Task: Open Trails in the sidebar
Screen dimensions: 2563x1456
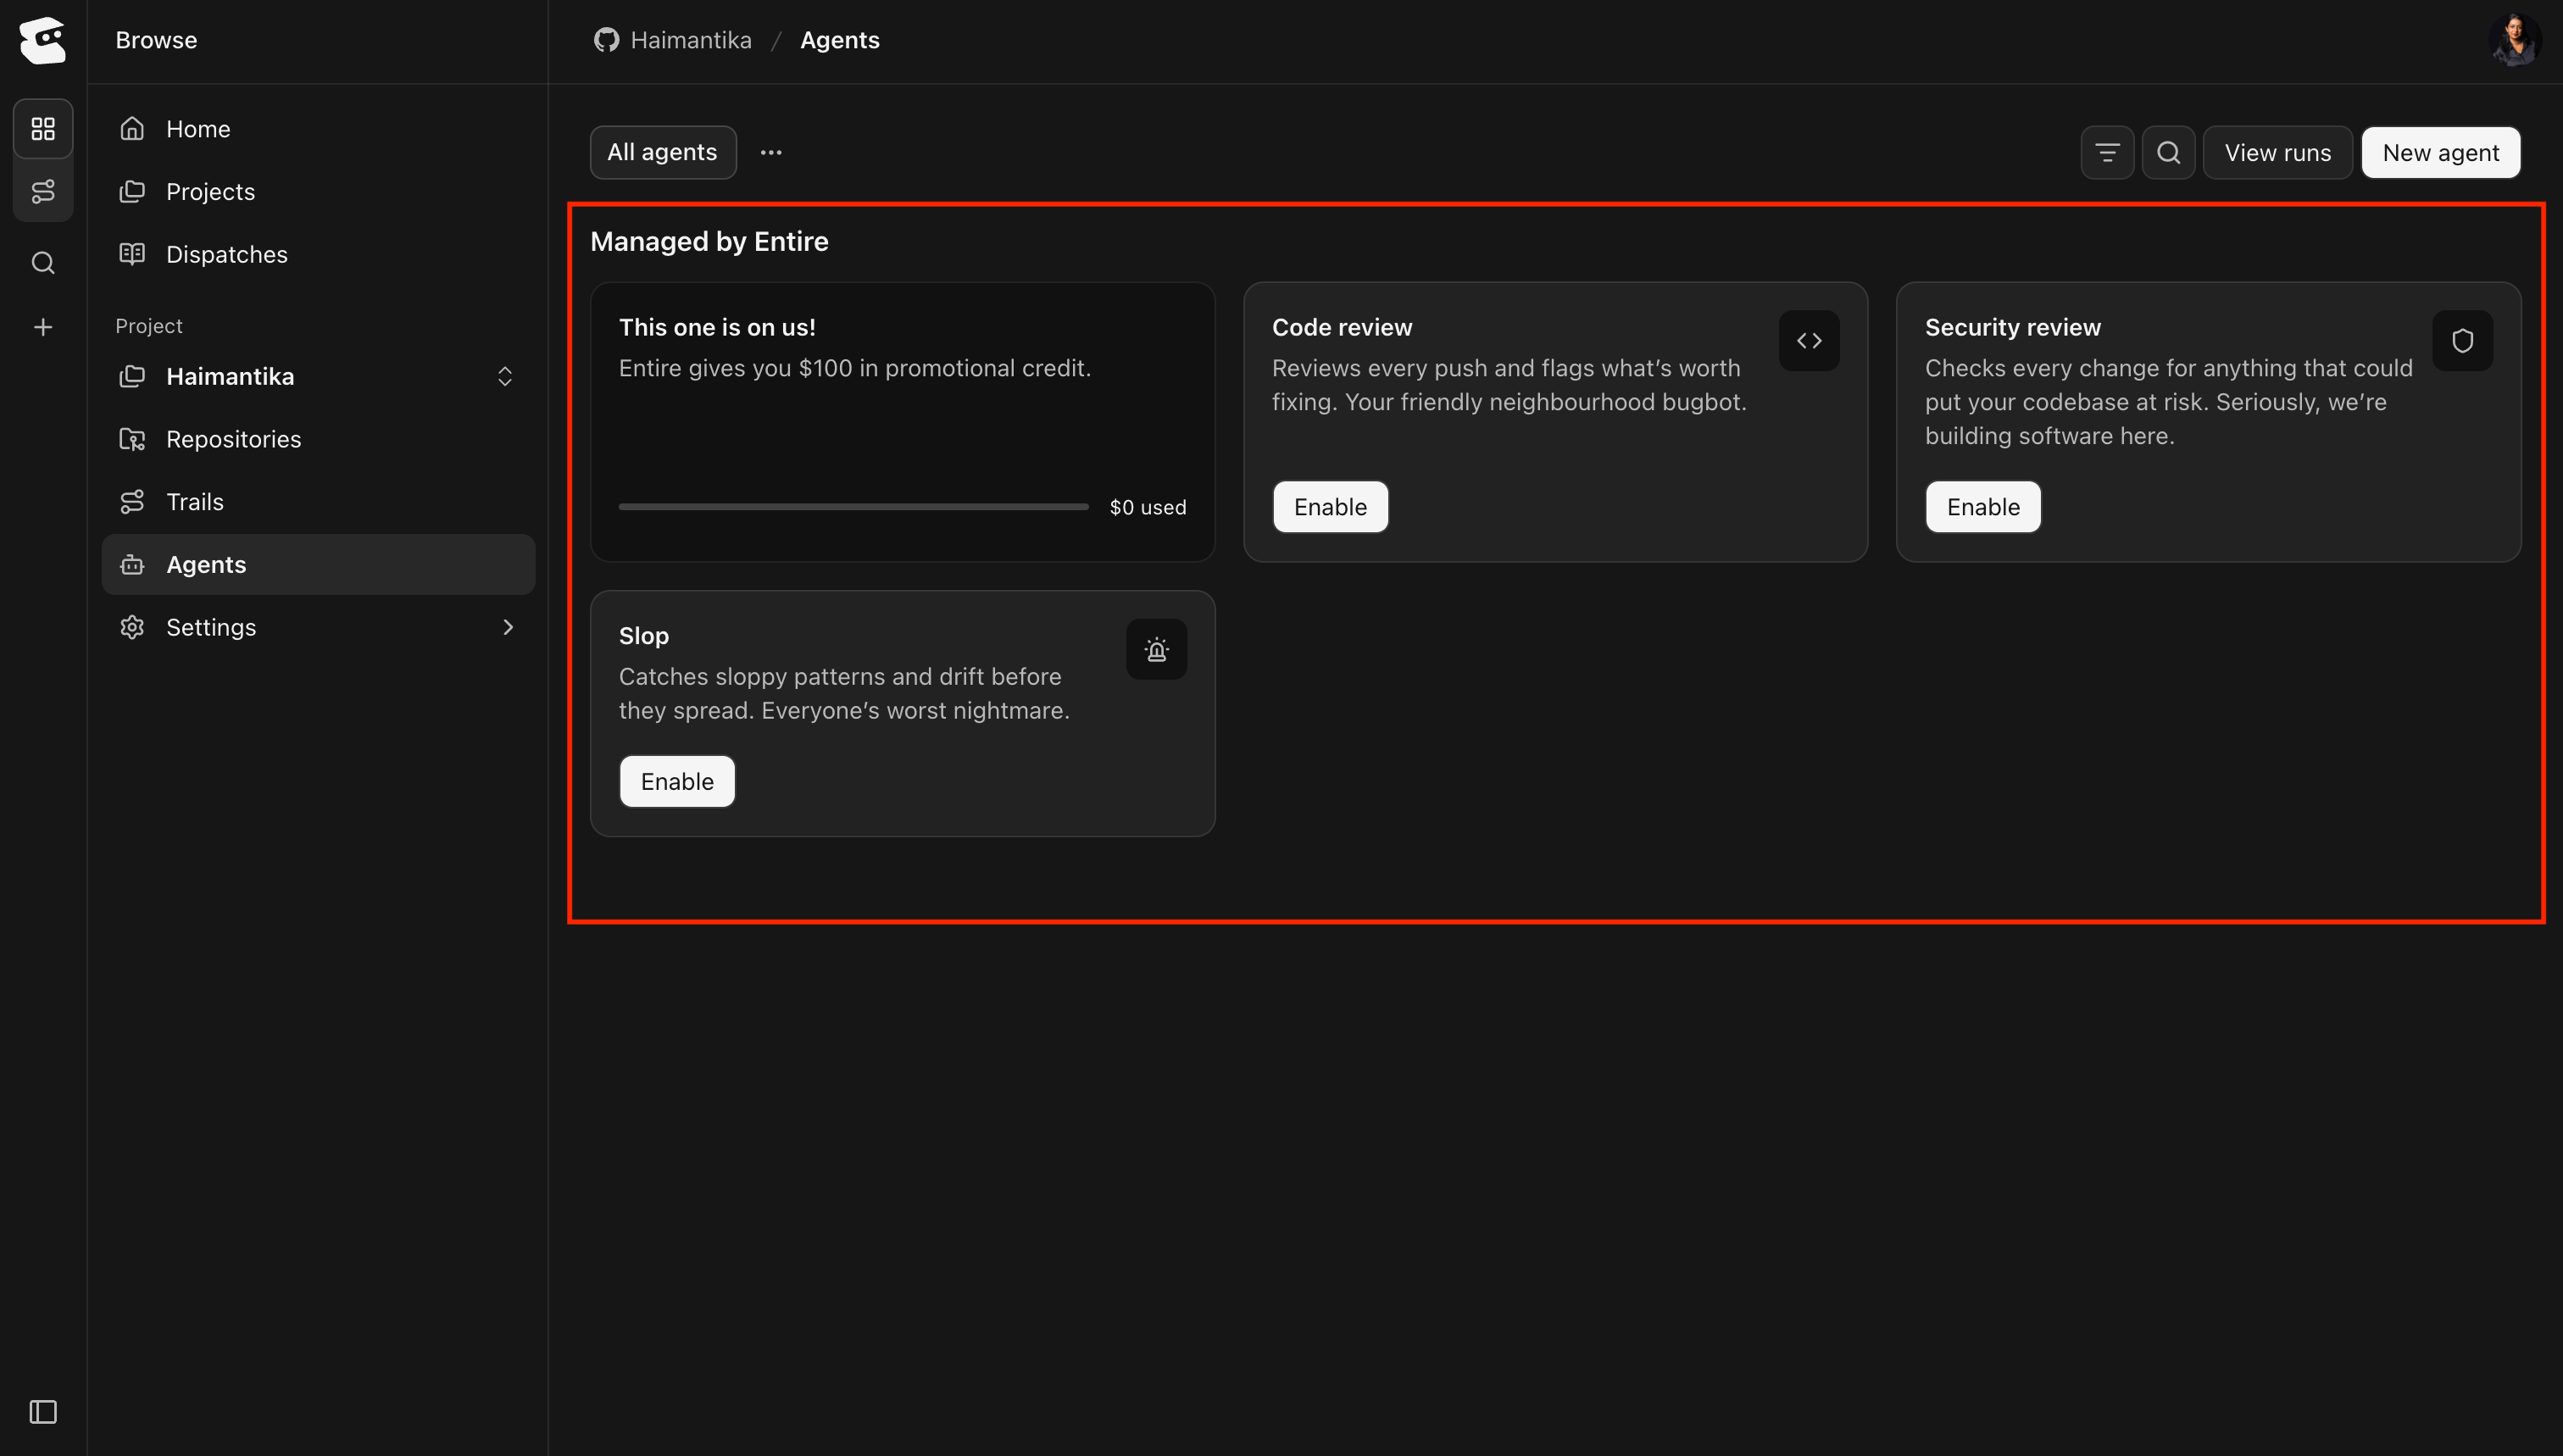Action: tap(318, 502)
